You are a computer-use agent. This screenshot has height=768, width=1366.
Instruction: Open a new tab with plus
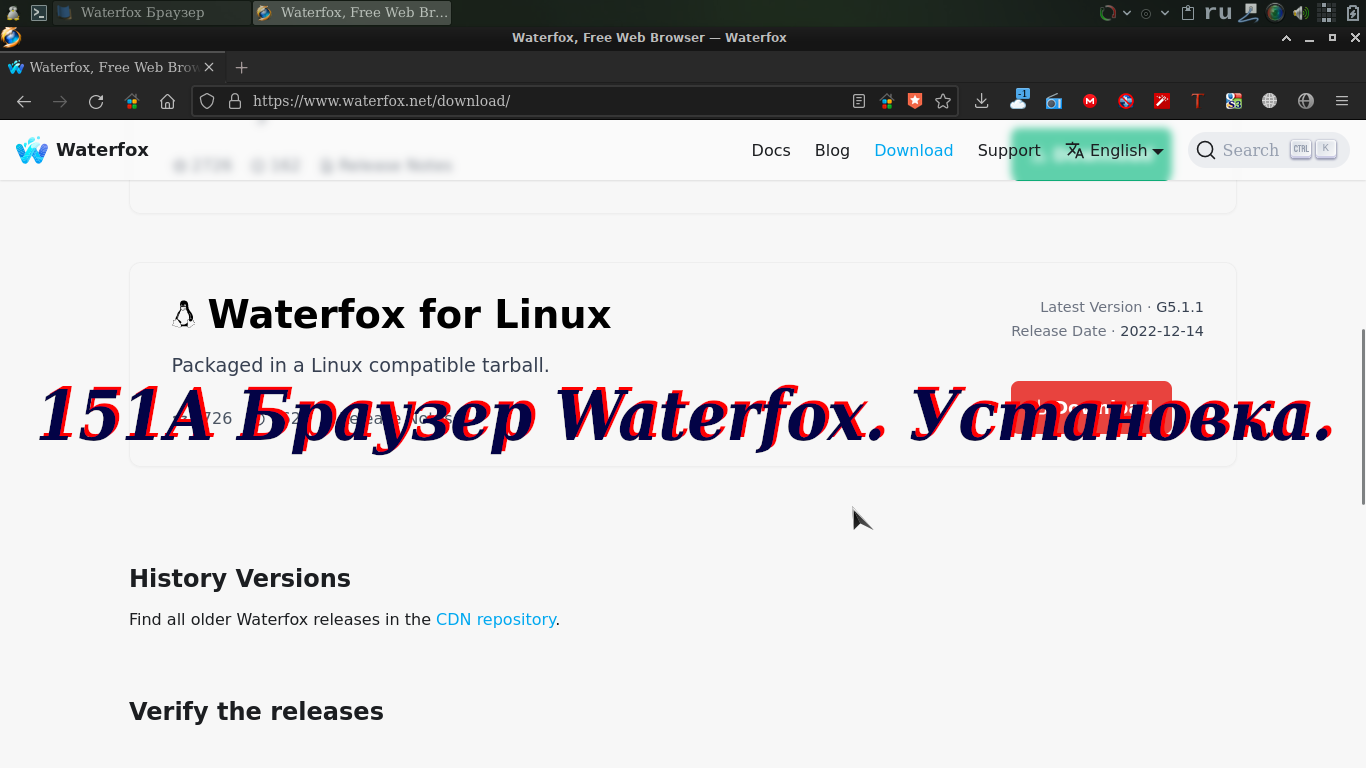[x=241, y=67]
